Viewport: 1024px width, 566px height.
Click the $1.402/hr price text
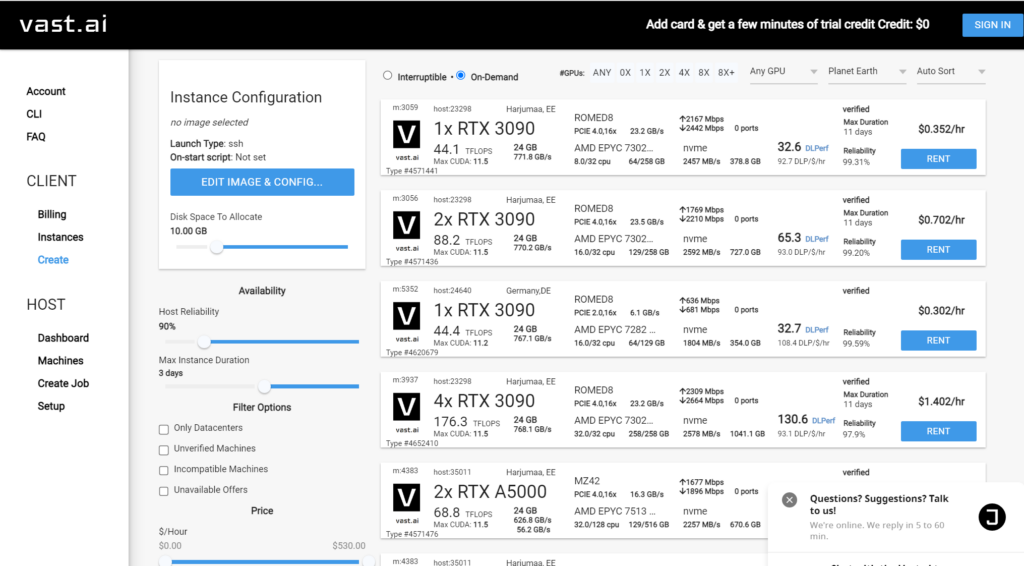(x=941, y=401)
